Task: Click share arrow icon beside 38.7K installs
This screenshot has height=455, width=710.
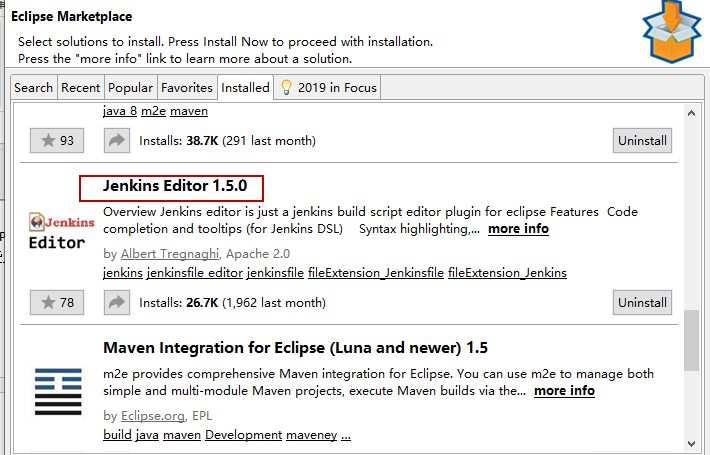Action: click(117, 141)
